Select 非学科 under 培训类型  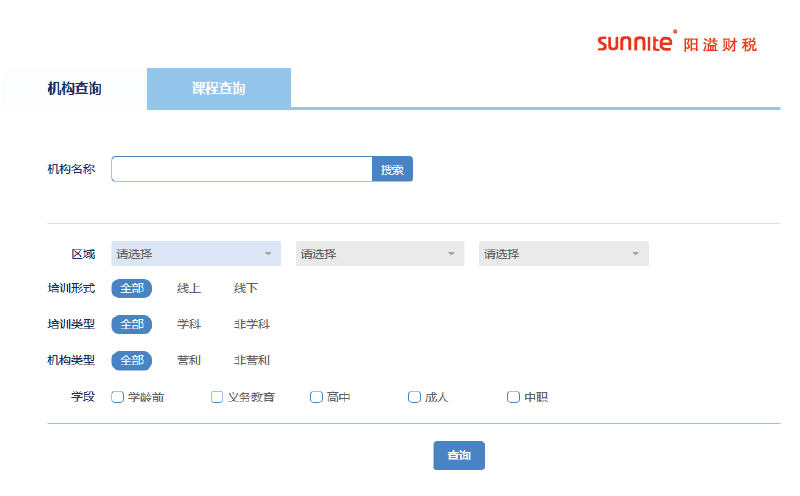tap(252, 324)
